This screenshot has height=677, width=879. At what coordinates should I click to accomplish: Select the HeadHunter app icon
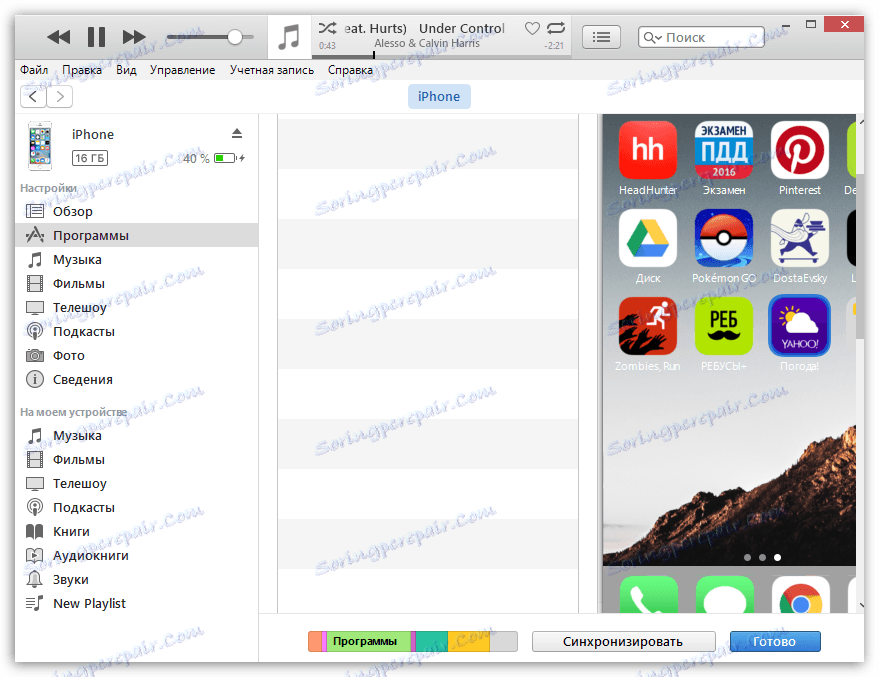647,150
